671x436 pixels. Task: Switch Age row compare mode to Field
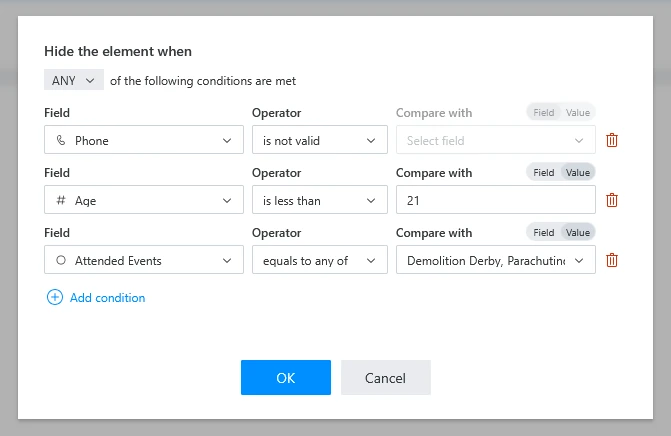click(543, 172)
